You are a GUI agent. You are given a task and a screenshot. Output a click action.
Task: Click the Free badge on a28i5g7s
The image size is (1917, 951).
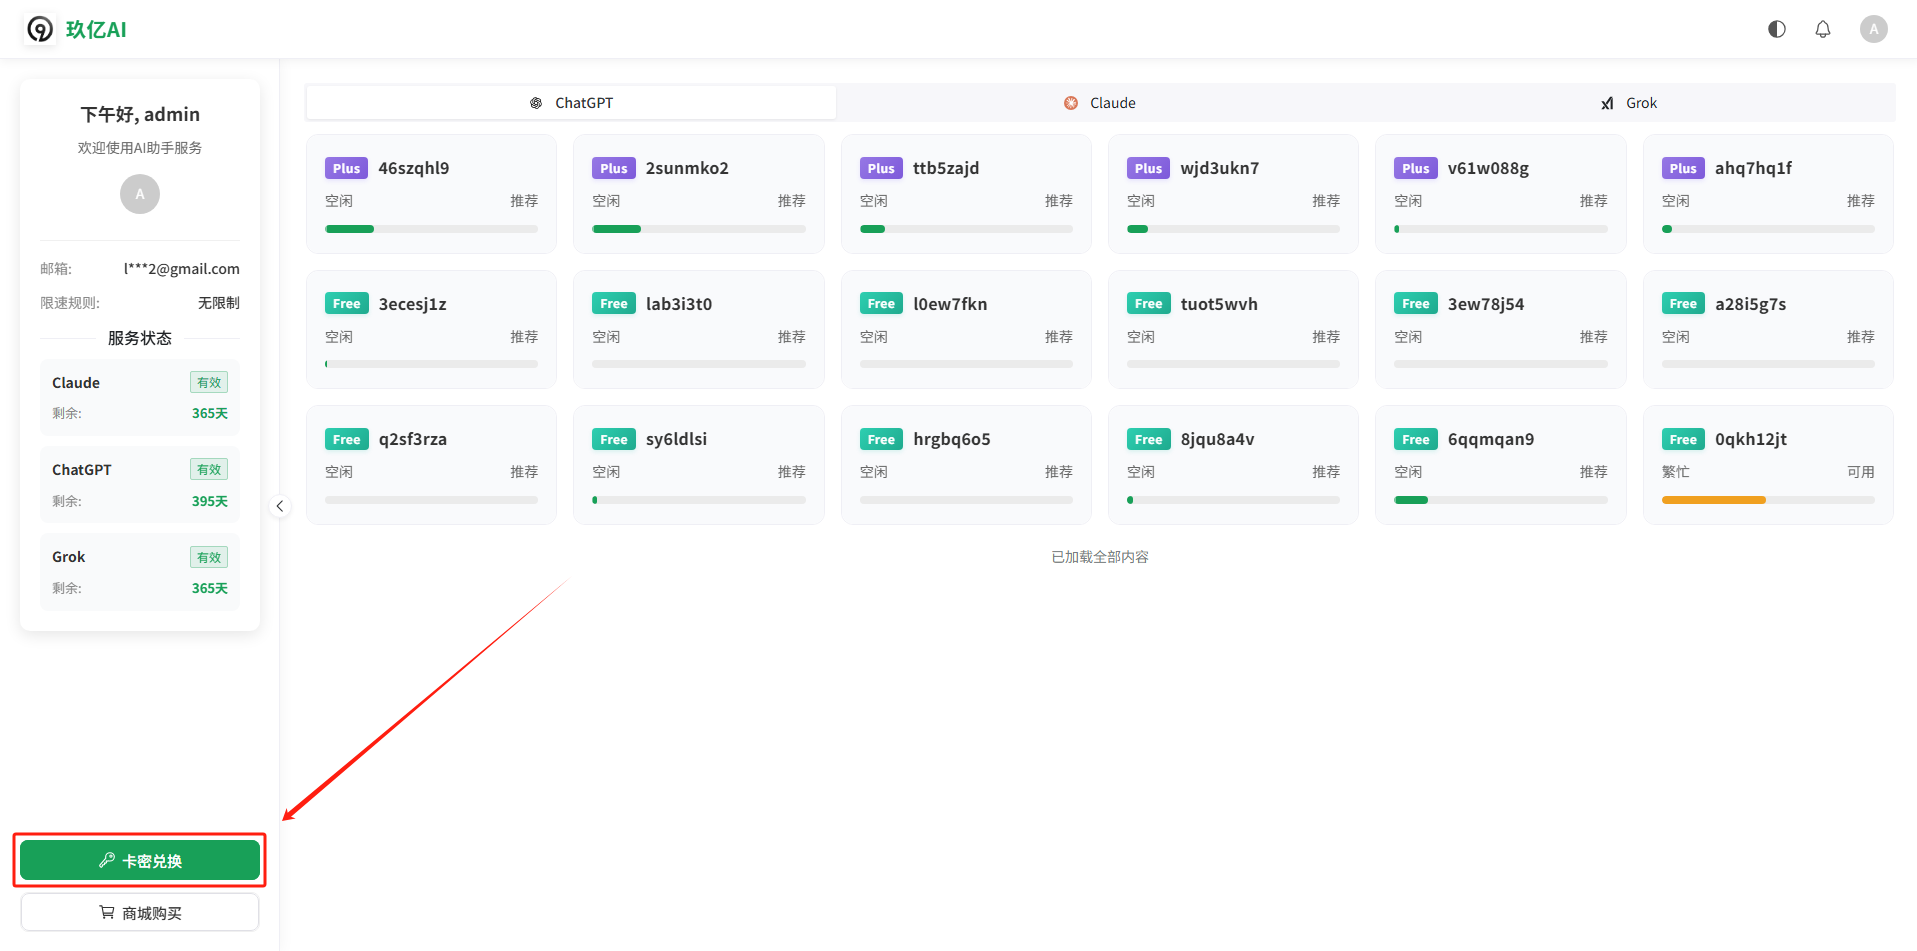point(1683,304)
